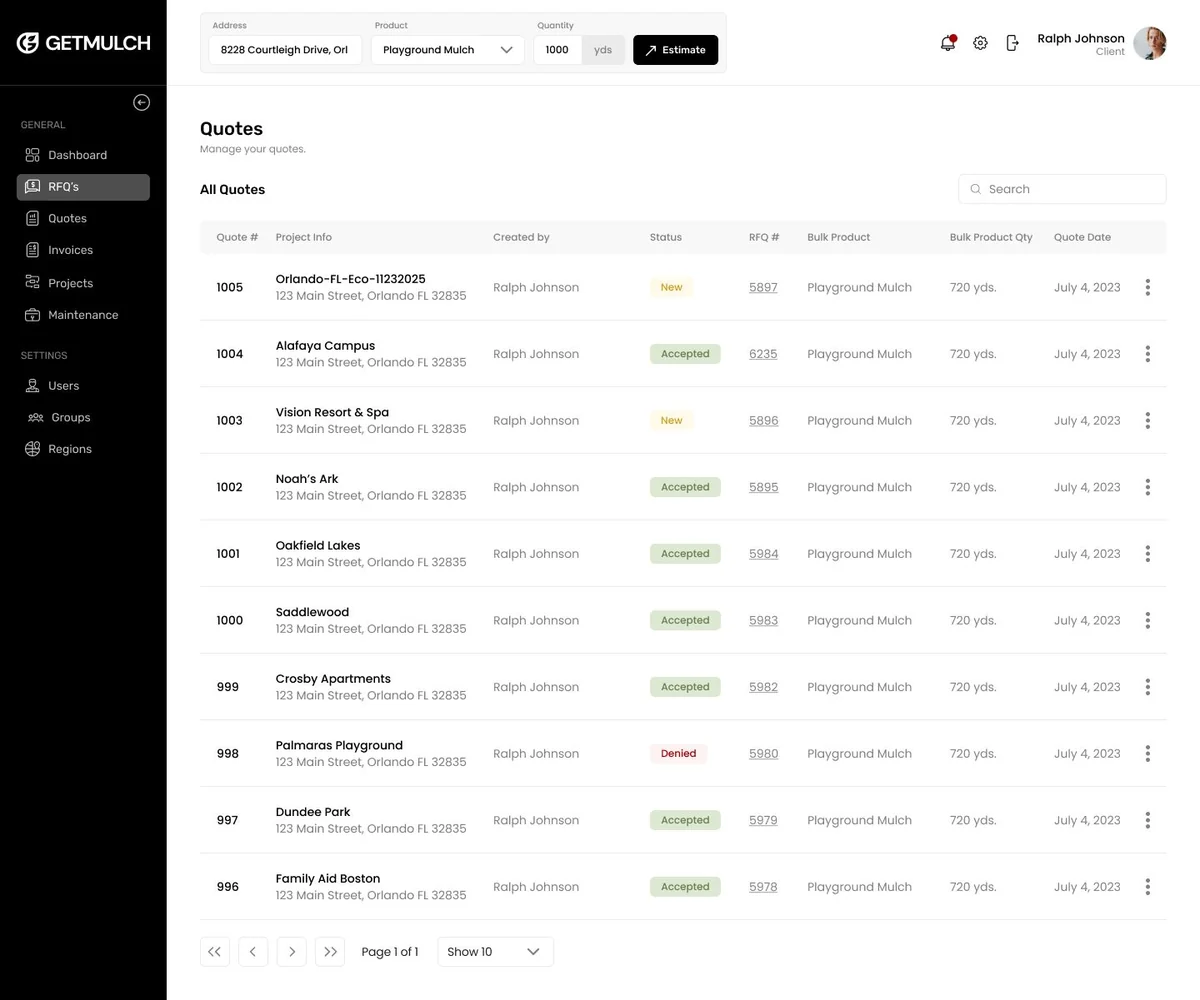
Task: Click the Address input field
Action: (285, 50)
